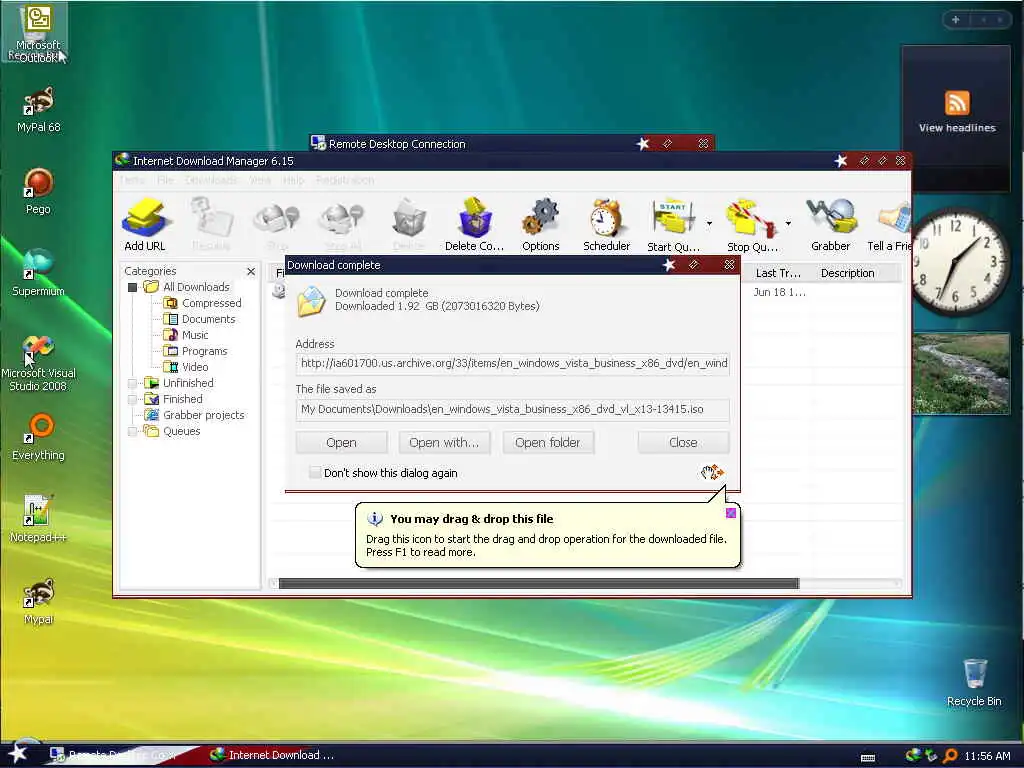Click the file saved as path field

click(513, 409)
